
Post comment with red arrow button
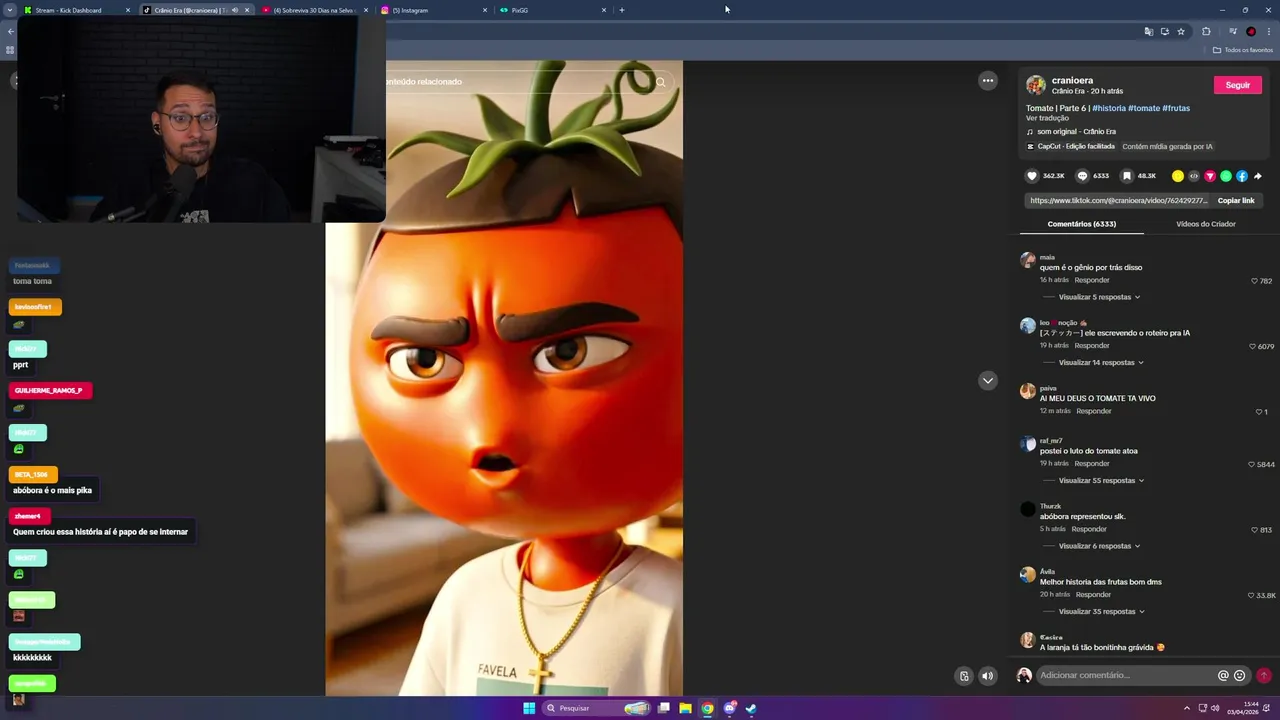(1264, 675)
